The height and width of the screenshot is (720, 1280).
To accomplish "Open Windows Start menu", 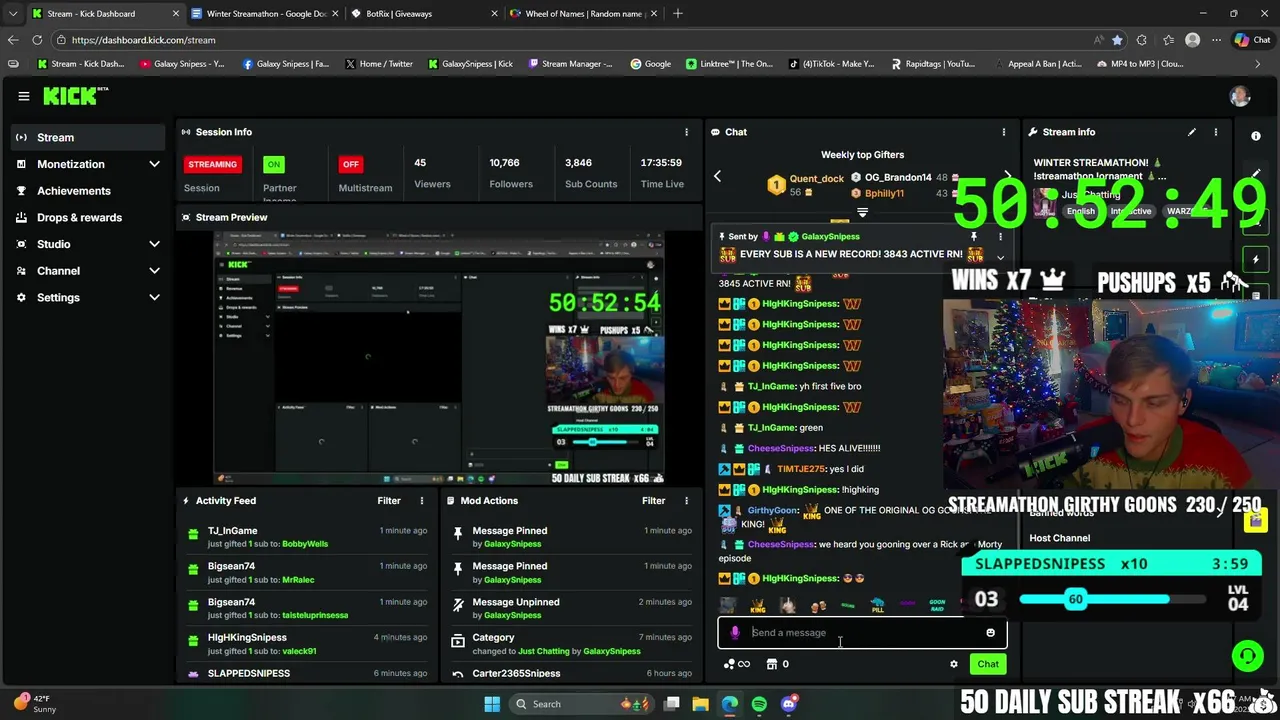I will [x=492, y=704].
